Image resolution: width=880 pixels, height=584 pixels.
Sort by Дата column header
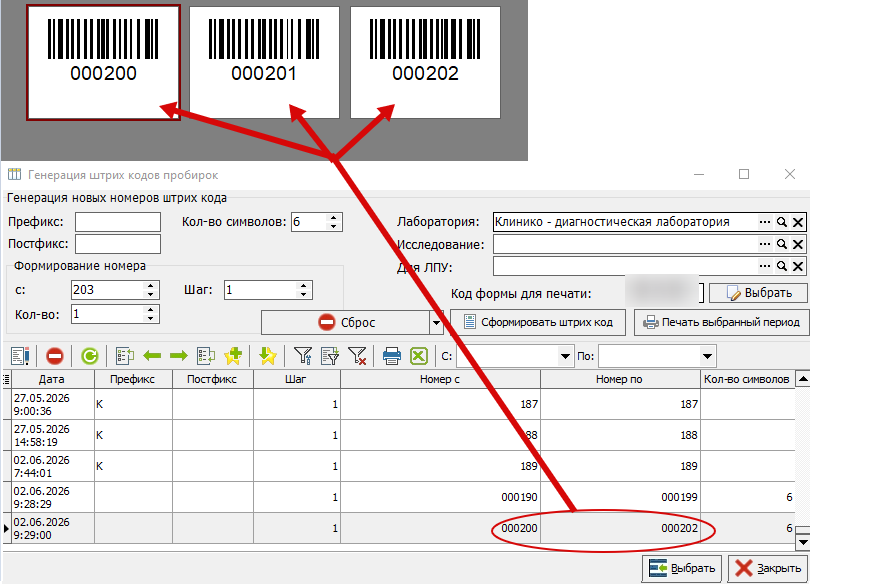53,380
